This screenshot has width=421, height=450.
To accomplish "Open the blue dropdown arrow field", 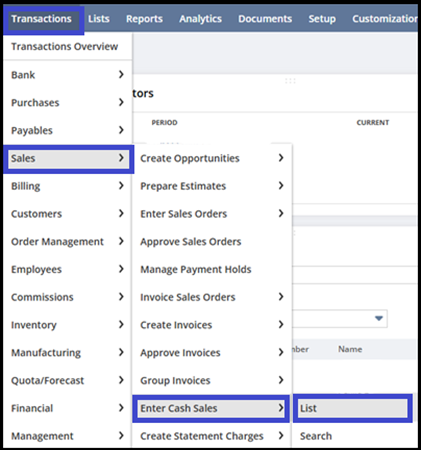I will click(x=379, y=318).
